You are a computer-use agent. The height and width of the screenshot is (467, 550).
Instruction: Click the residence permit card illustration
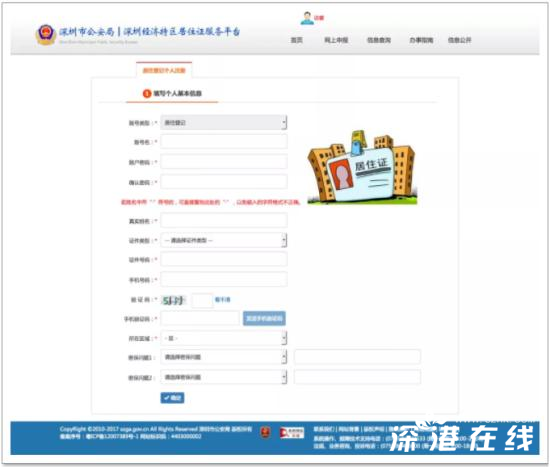362,167
